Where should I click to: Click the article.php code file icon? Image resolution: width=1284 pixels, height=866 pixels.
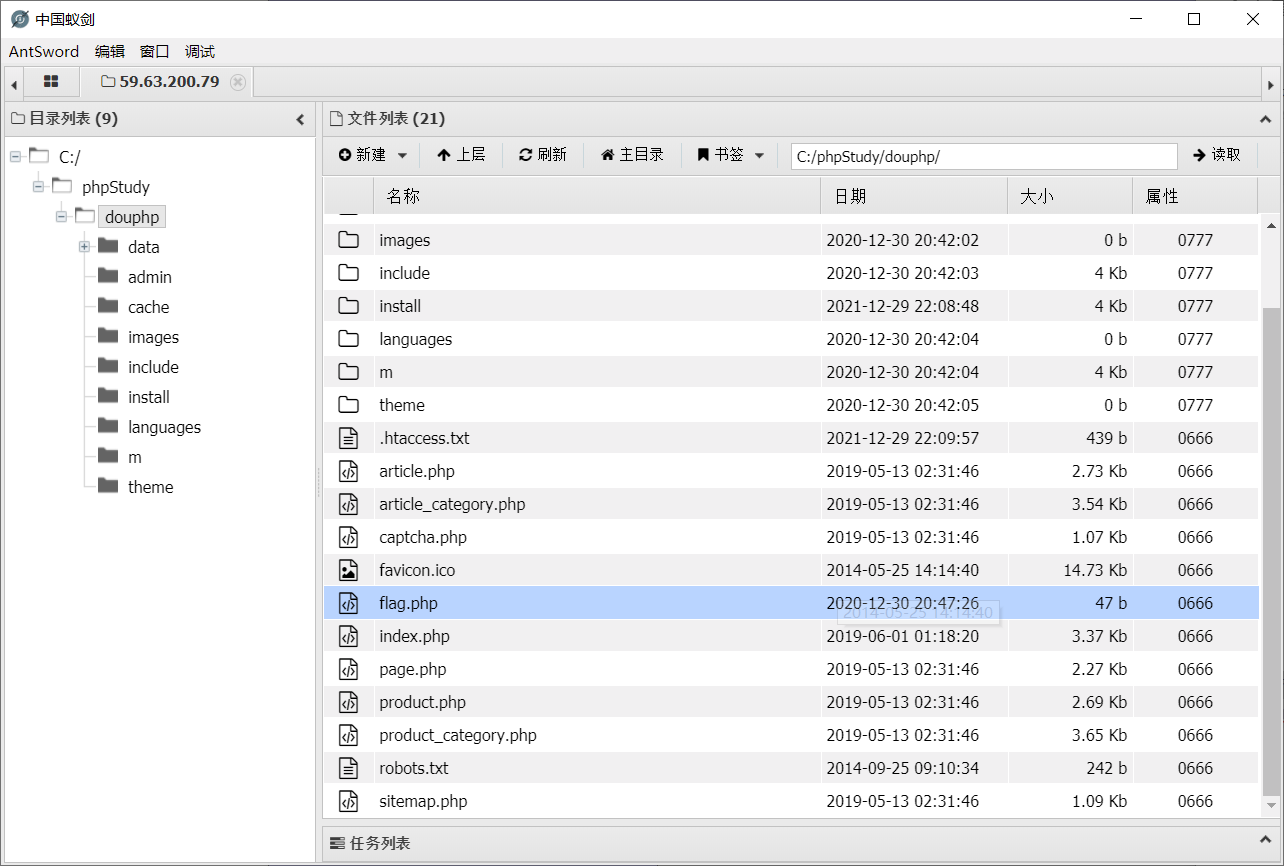[x=348, y=471]
